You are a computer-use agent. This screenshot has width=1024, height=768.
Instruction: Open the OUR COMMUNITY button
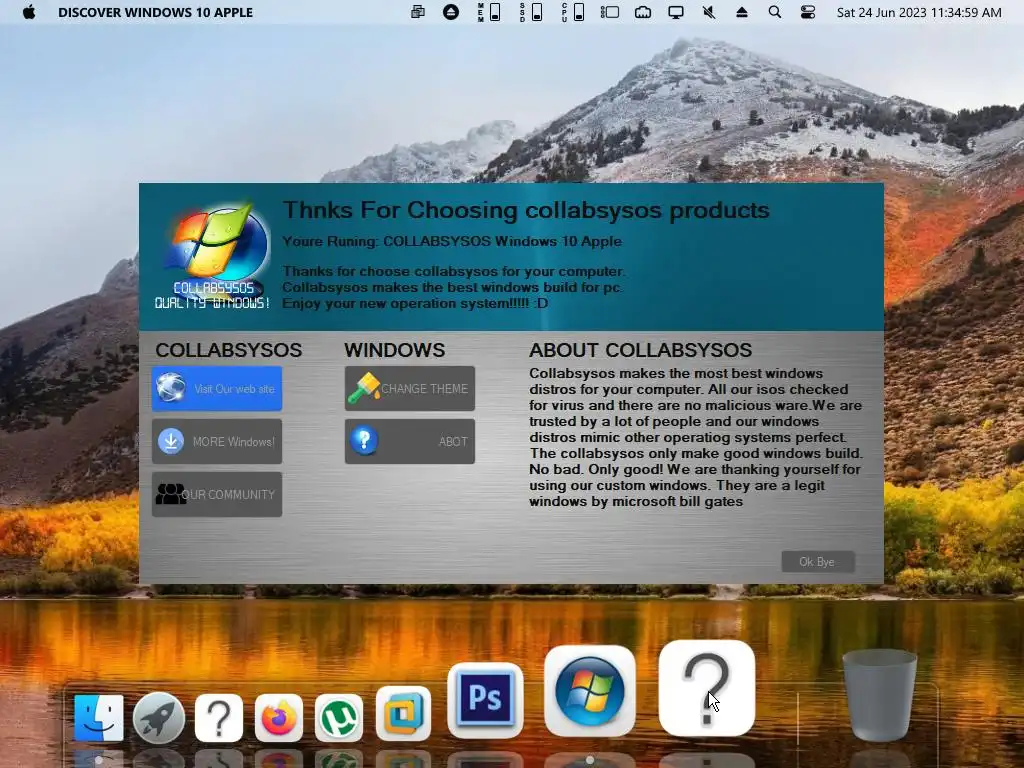coord(217,494)
